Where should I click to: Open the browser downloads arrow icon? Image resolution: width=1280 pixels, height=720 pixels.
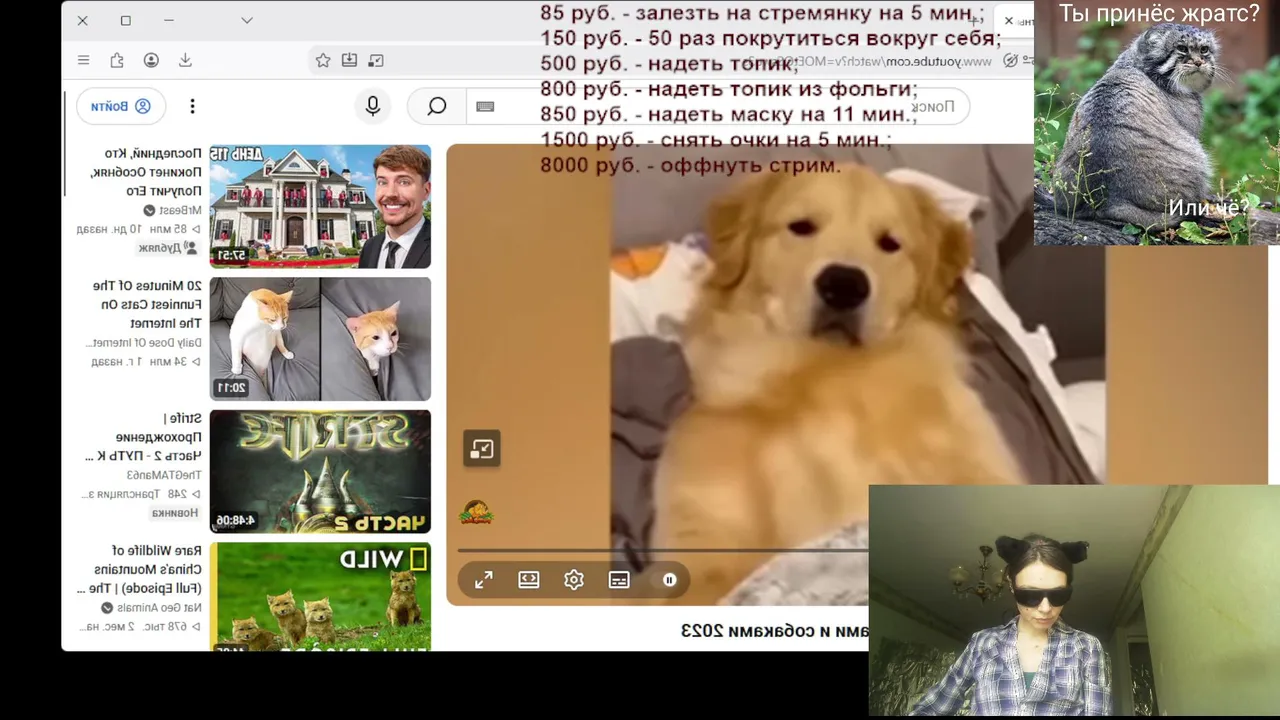pos(185,60)
